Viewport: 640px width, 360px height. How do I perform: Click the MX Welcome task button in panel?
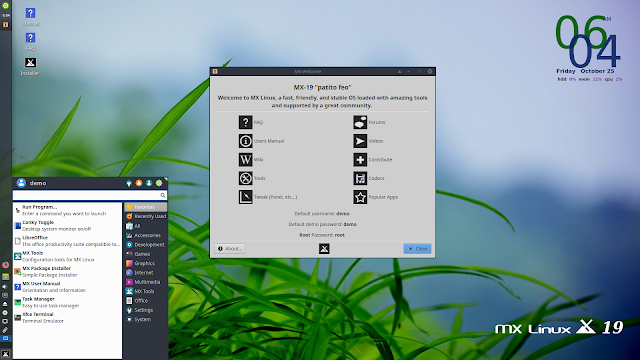click(x=5, y=24)
